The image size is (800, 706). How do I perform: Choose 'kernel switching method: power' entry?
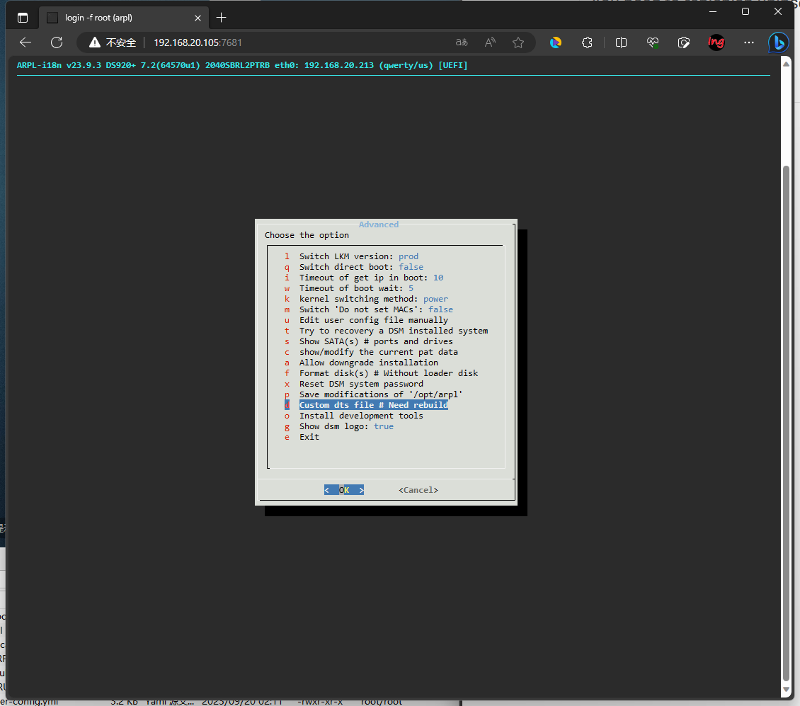pos(373,299)
